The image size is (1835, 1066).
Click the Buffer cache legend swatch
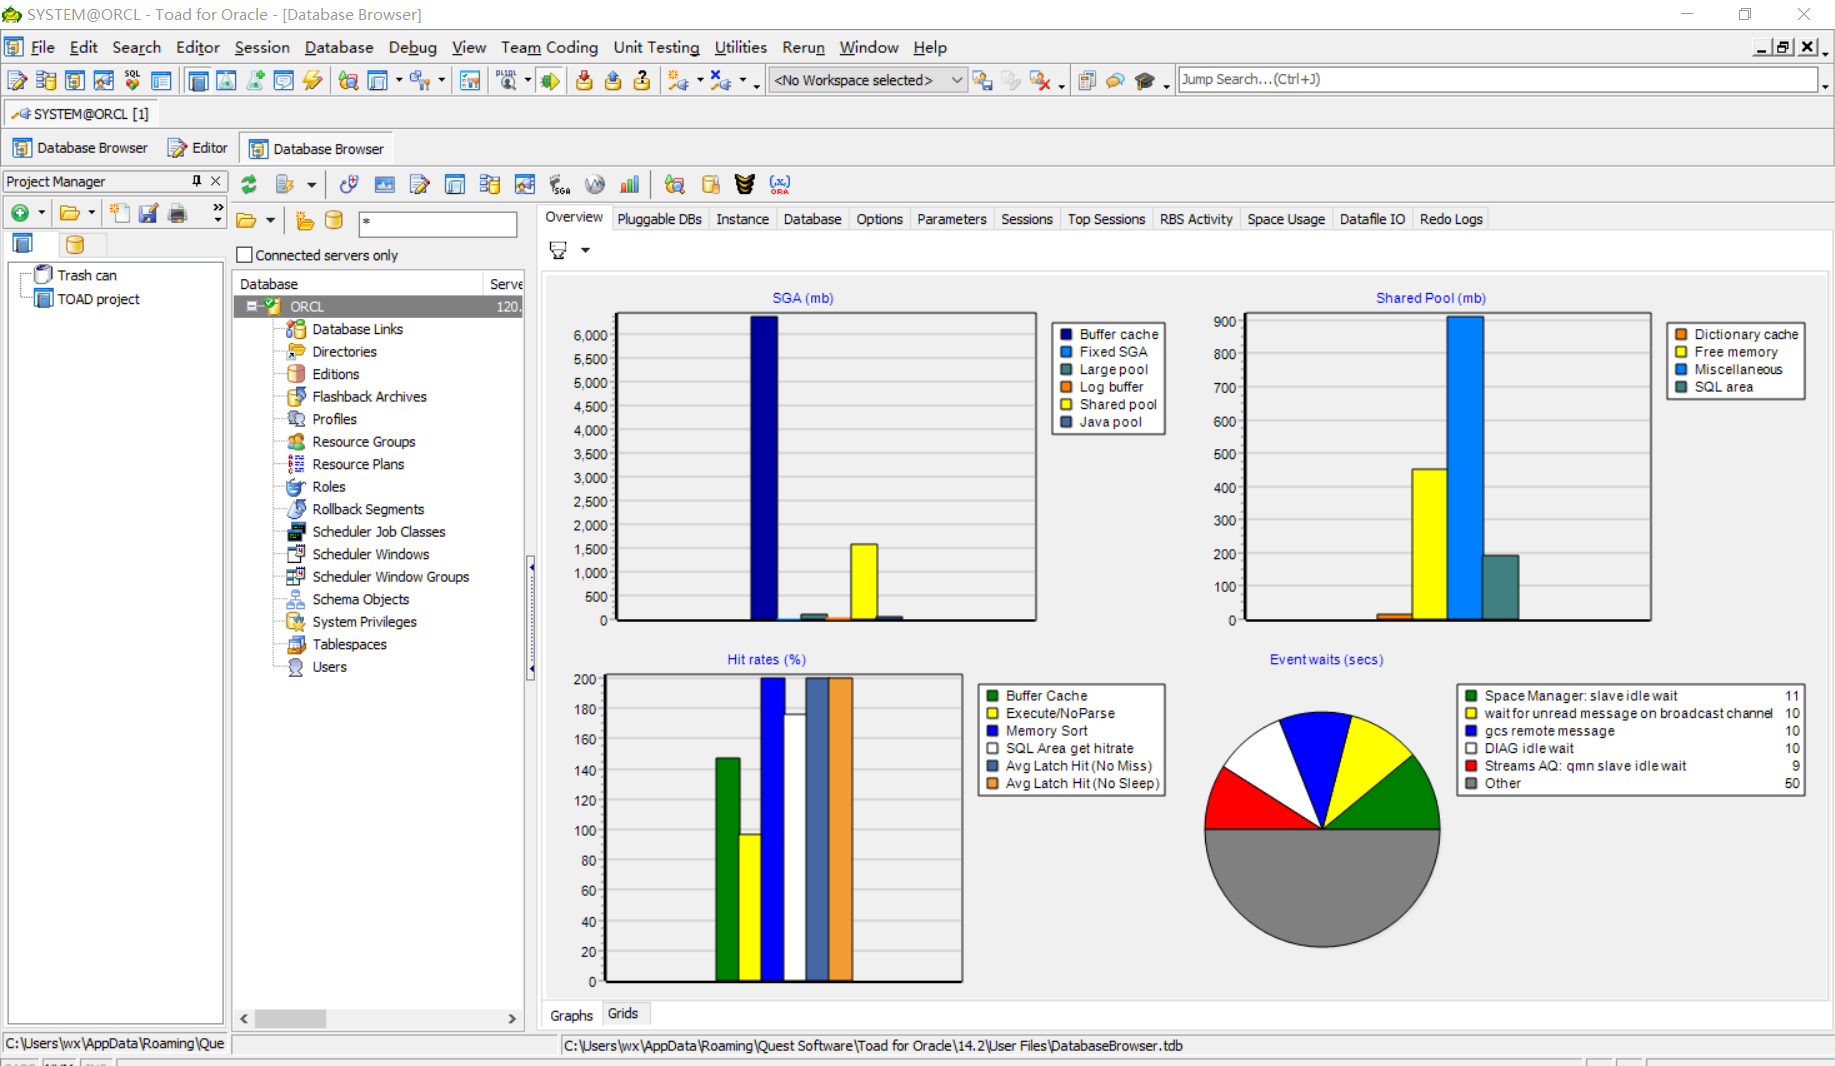coord(1066,334)
